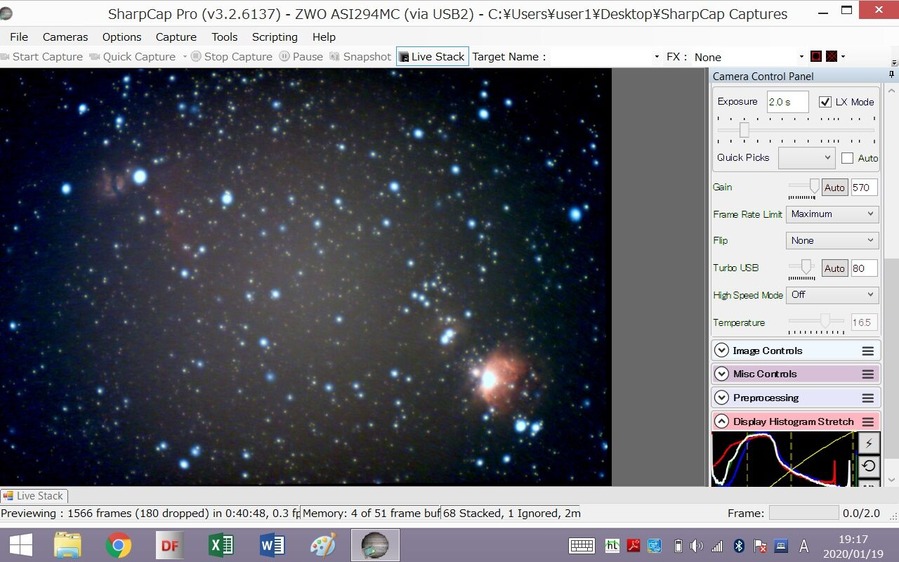The height and width of the screenshot is (562, 899).
Task: Click the Exposure slider handle
Action: [x=744, y=130]
